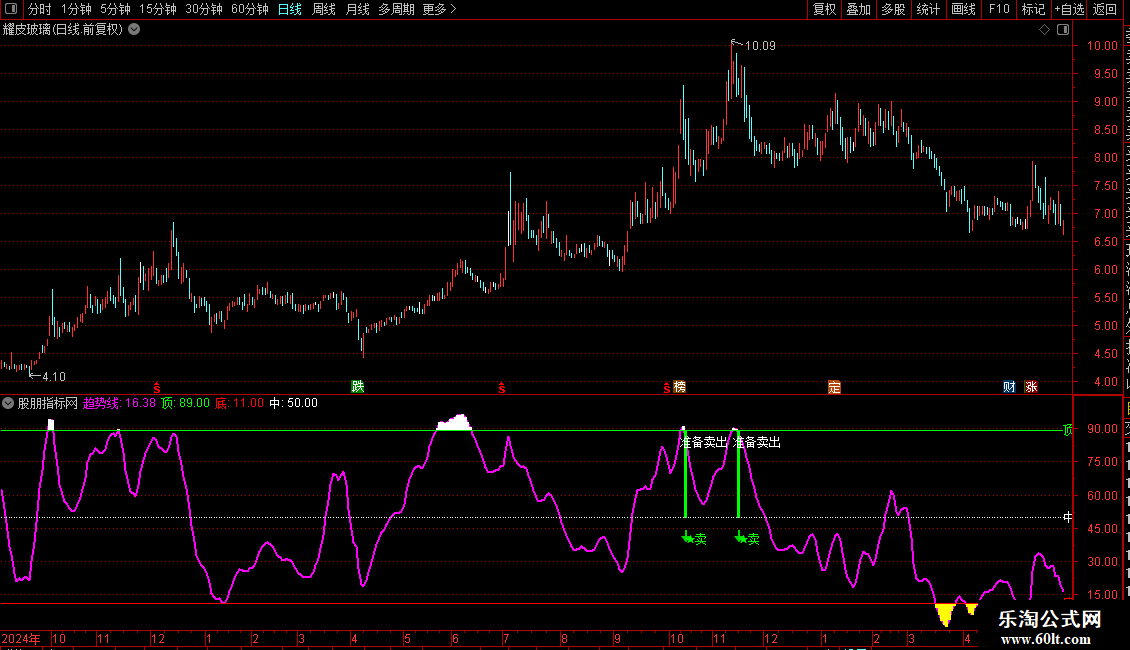Image resolution: width=1130 pixels, height=650 pixels.
Task: Click the red S marker near July
Action: 502,388
